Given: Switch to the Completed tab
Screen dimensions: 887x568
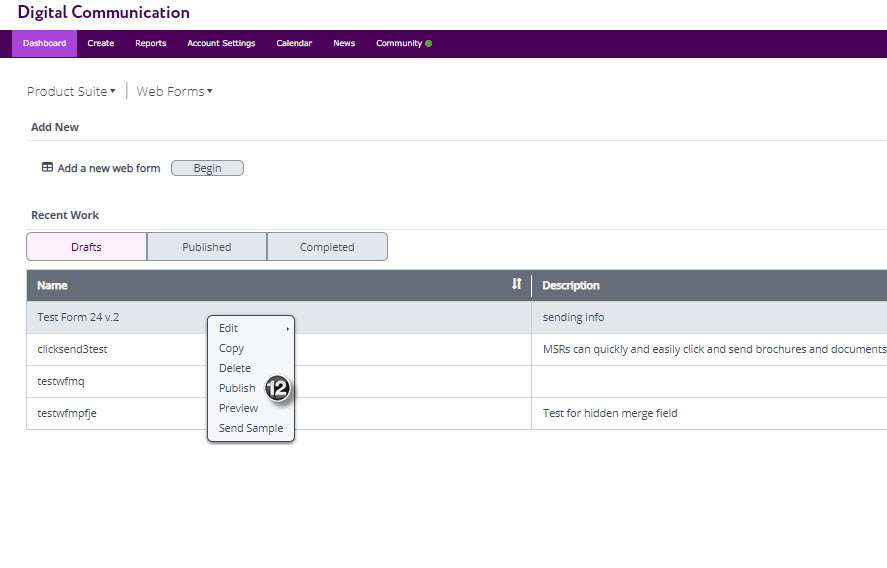Looking at the screenshot, I should coord(327,247).
